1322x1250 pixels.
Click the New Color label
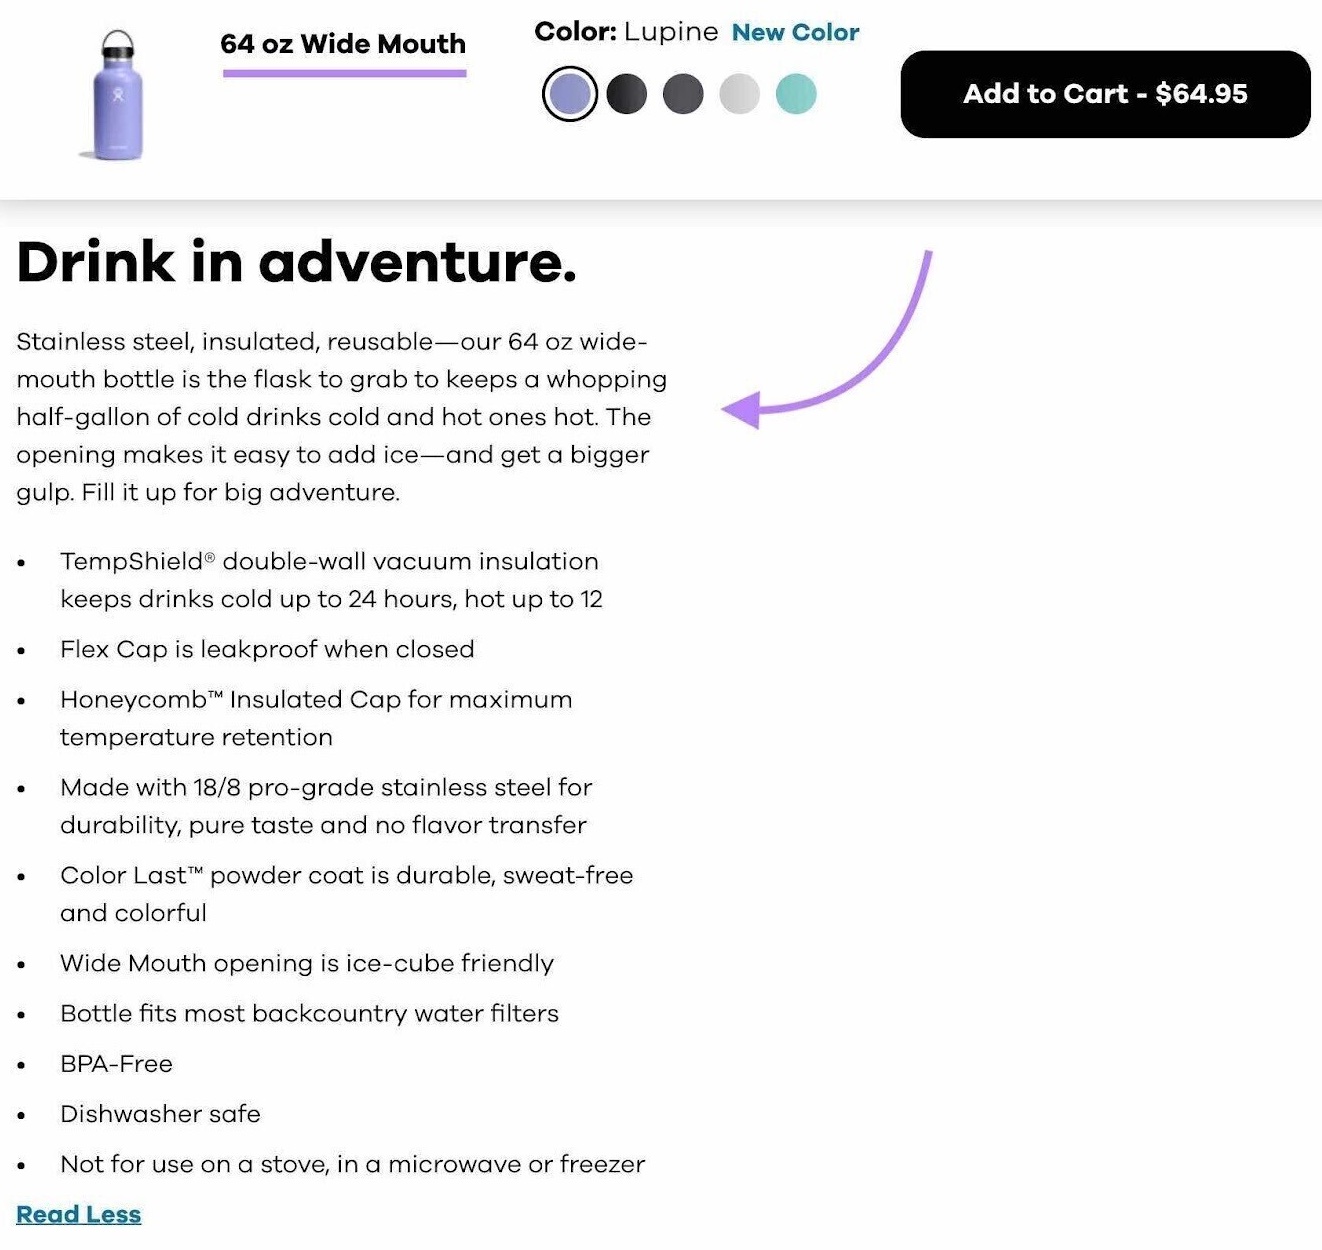[796, 32]
